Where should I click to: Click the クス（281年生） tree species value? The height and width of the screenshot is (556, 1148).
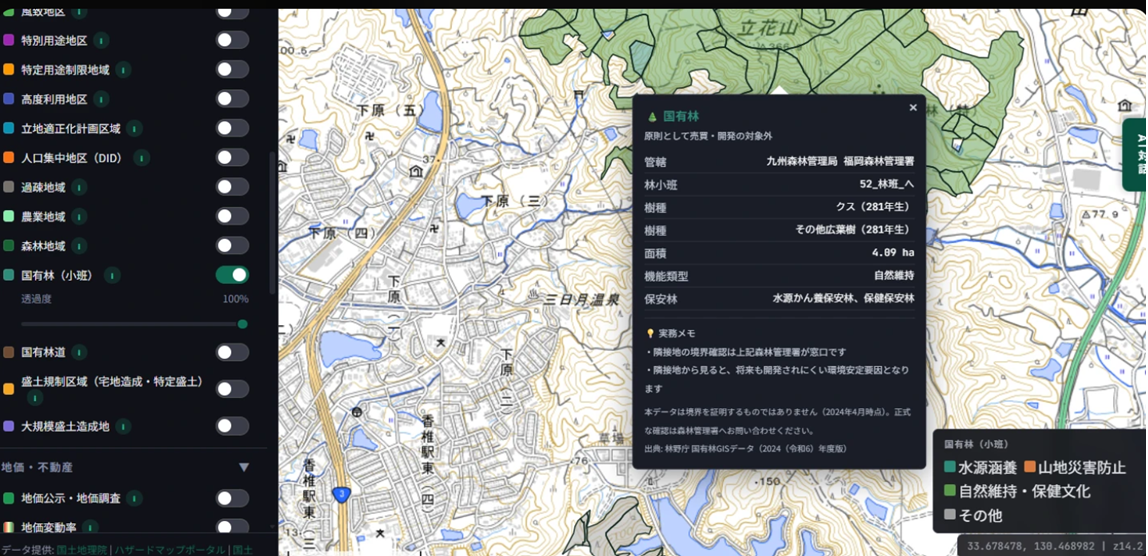pos(875,207)
